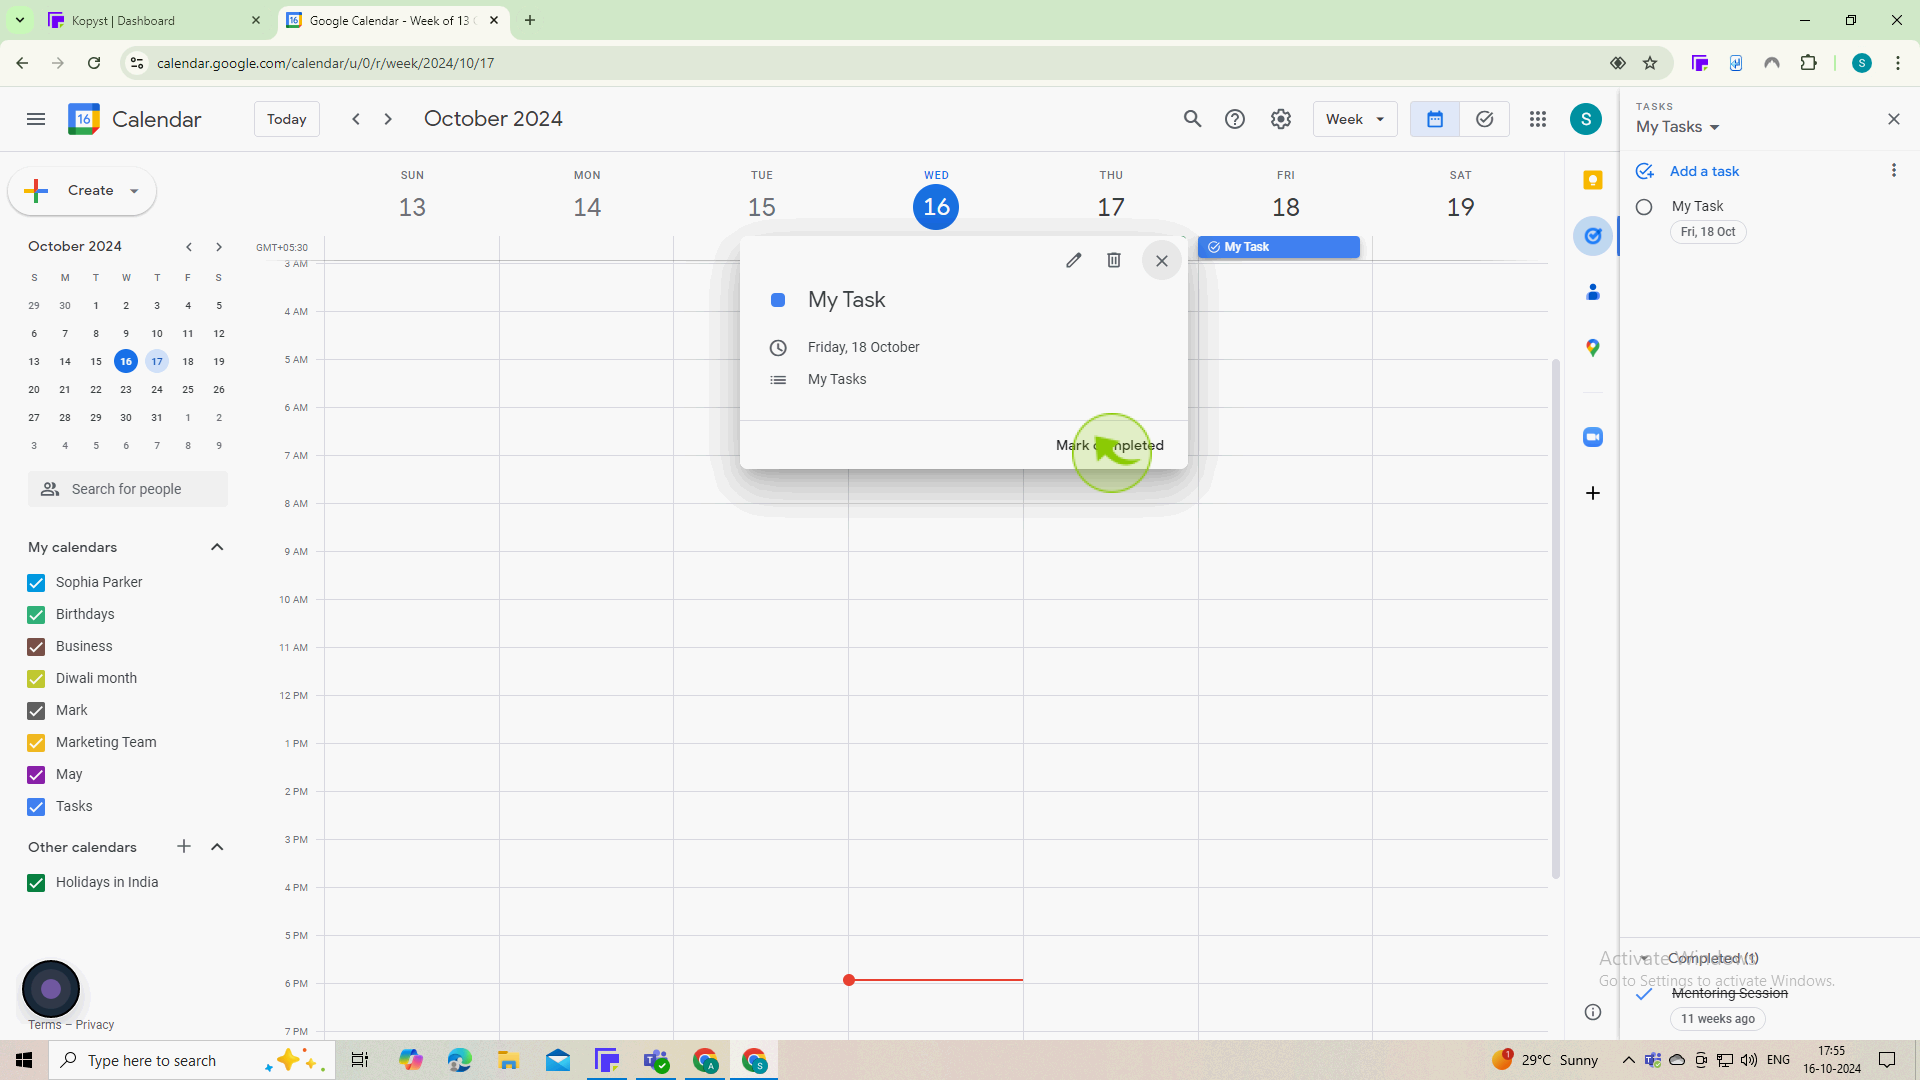The width and height of the screenshot is (1920, 1080).
Task: Click the Tasks checkmark icon in sidebar
Action: [x=1593, y=235]
